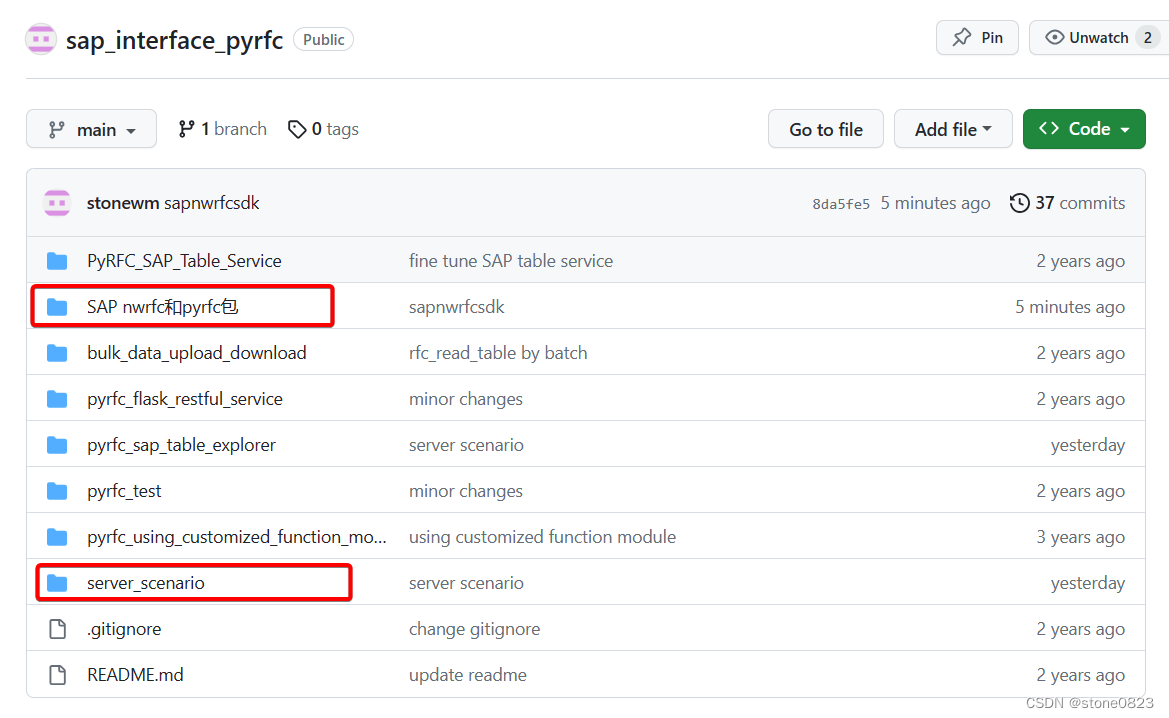
Task: Click '5 minutes ago' in SAP nwrfc row
Action: (1070, 307)
